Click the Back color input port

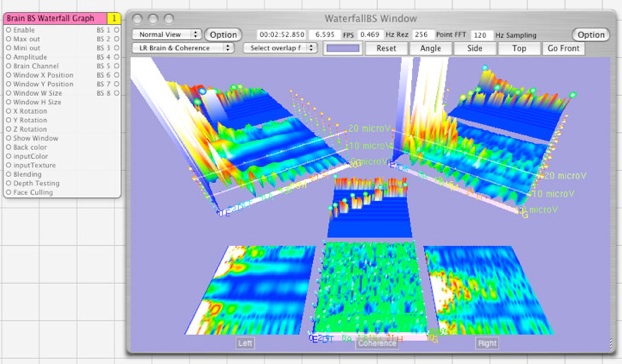(8, 147)
